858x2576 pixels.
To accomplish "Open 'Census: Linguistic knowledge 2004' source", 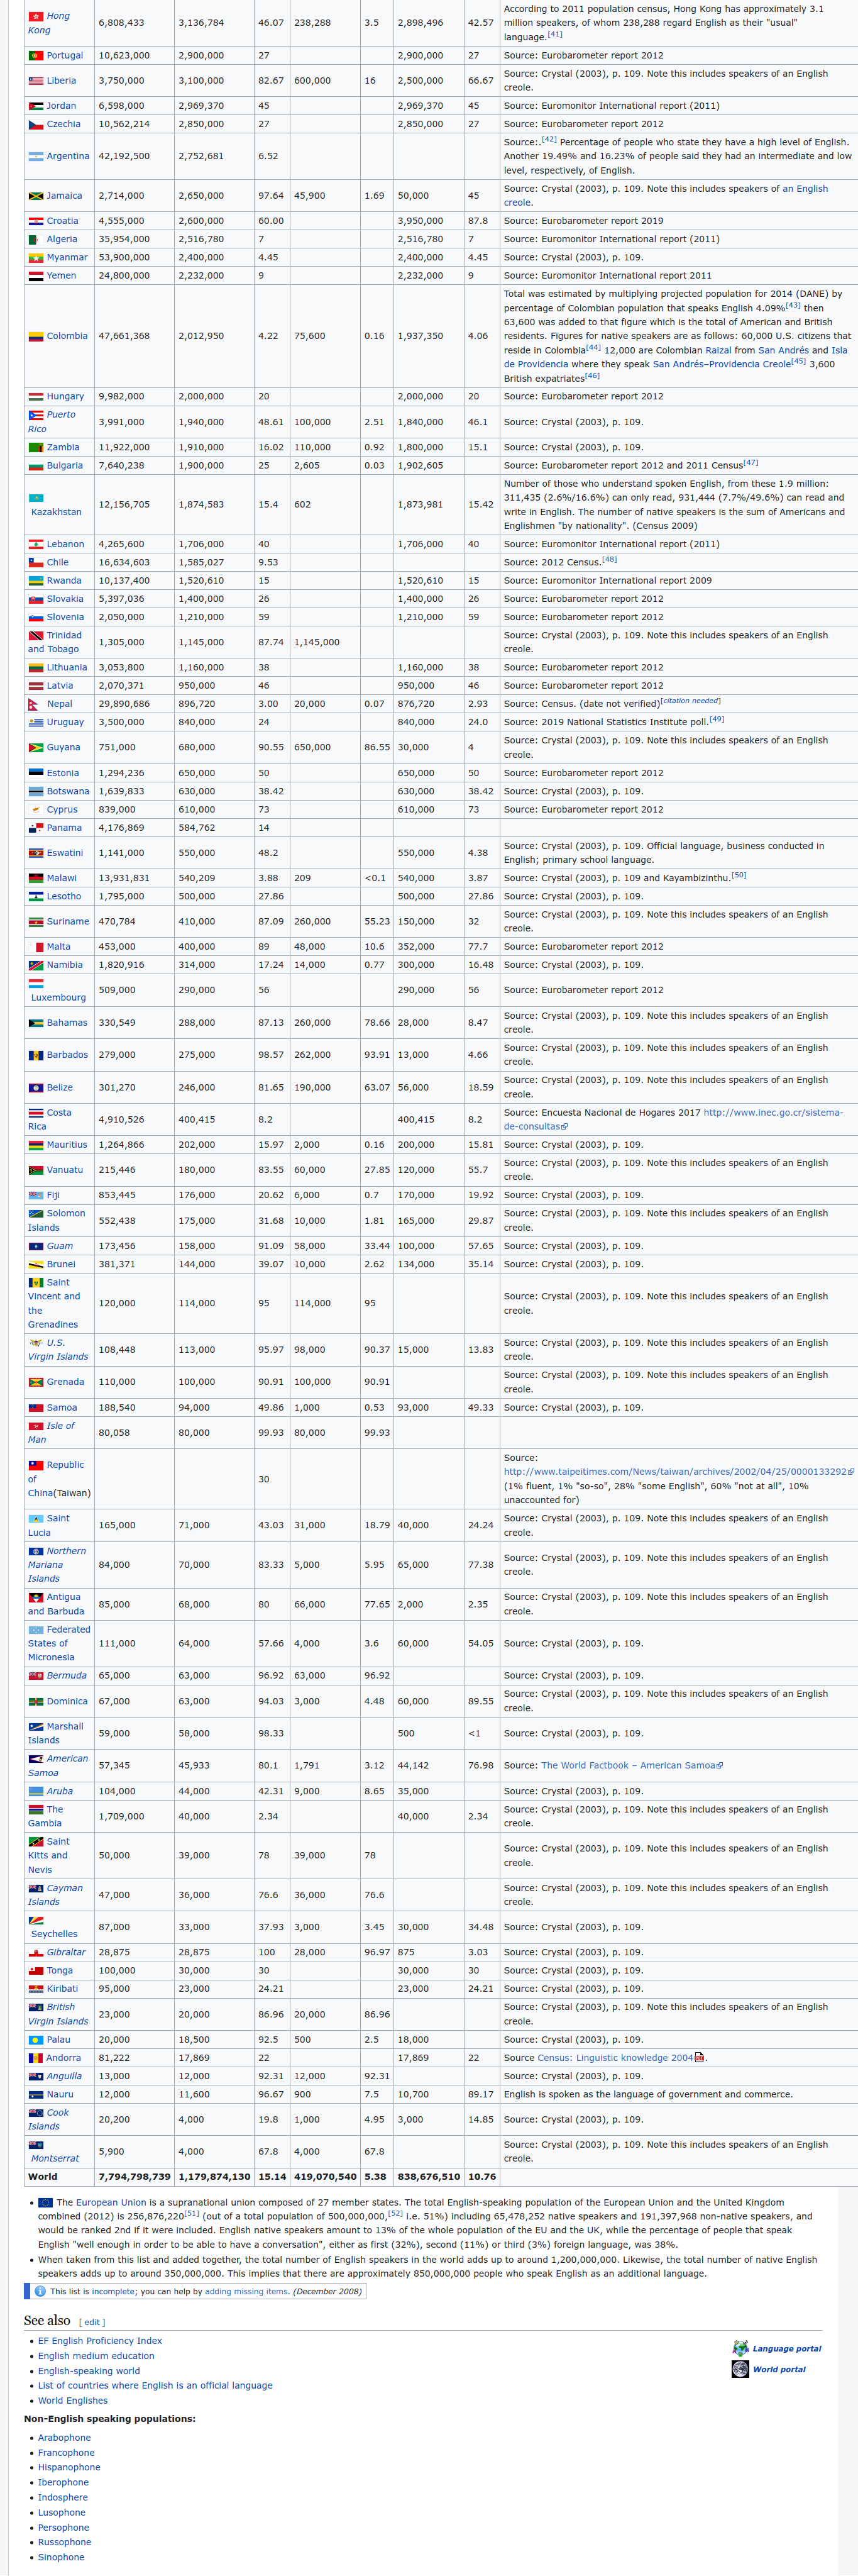I will [615, 2058].
